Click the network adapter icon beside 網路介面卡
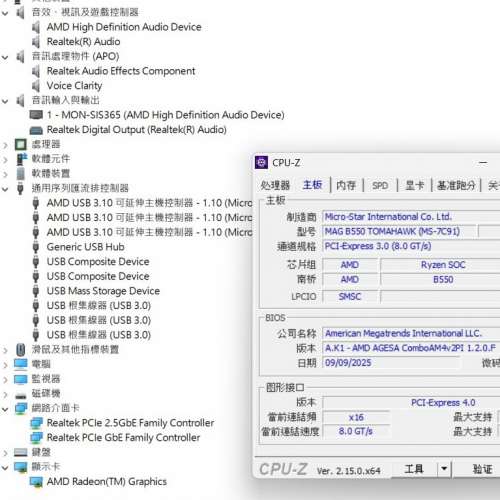This screenshot has height=500, width=500. click(x=21, y=408)
